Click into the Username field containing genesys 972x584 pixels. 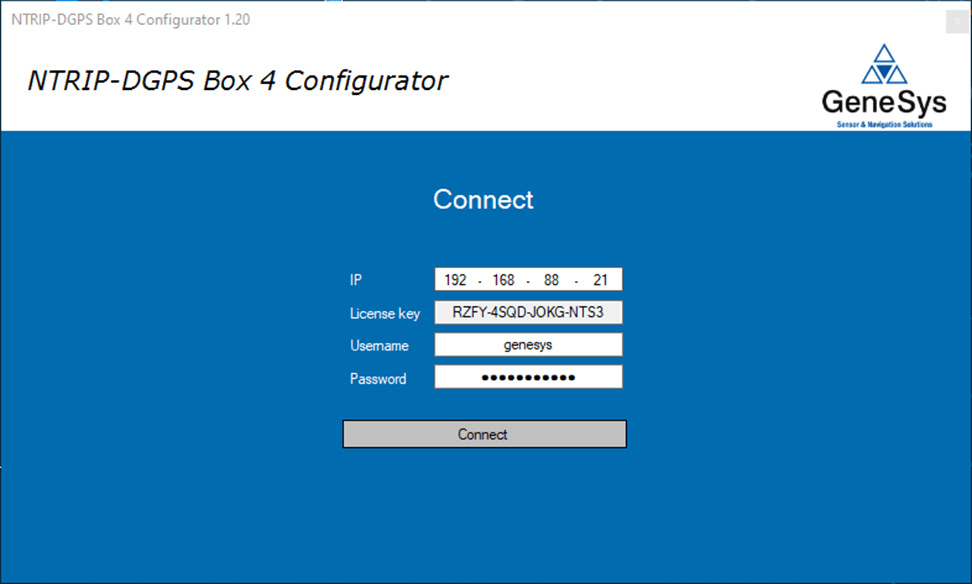point(528,345)
